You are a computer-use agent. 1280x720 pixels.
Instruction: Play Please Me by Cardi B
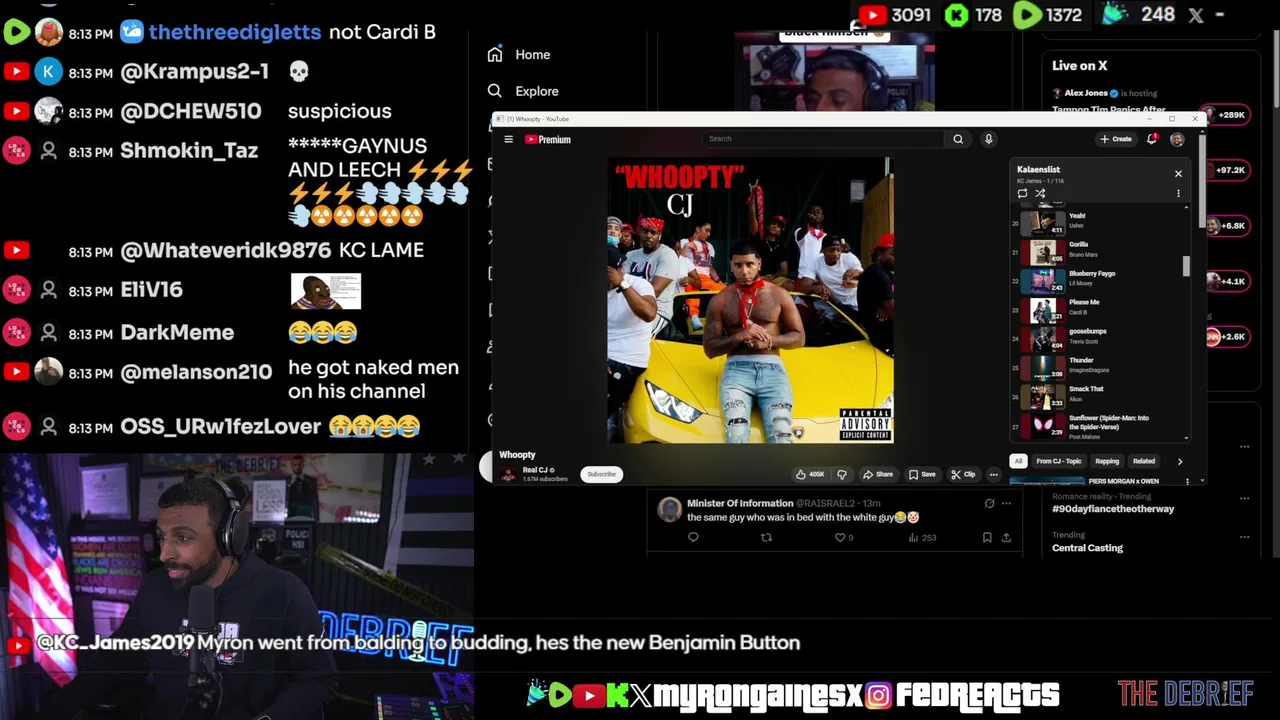click(x=1100, y=308)
